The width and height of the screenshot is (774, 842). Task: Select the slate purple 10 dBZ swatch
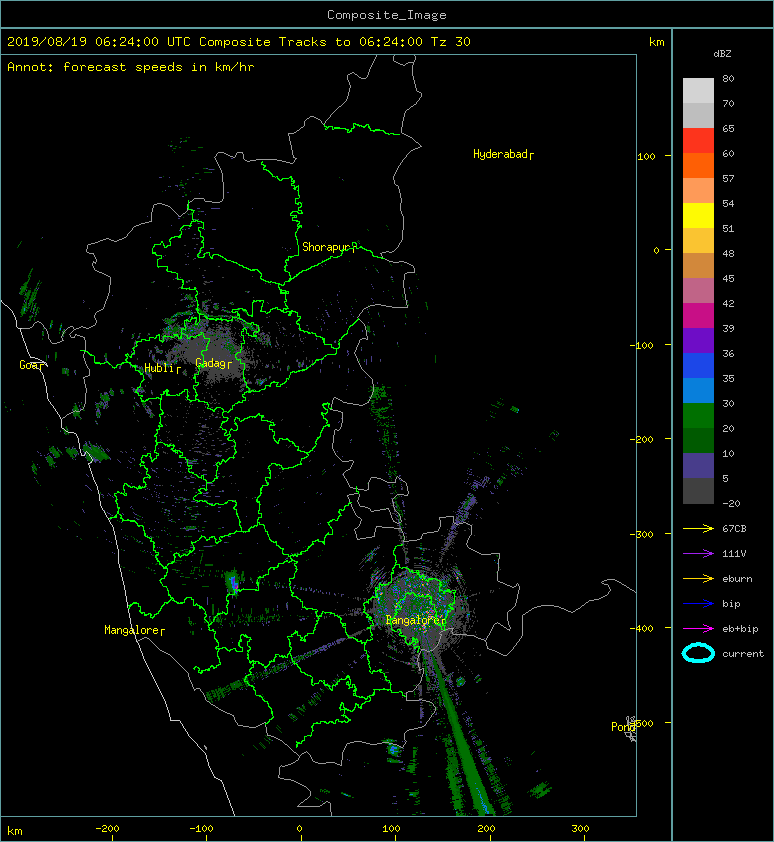click(x=698, y=466)
